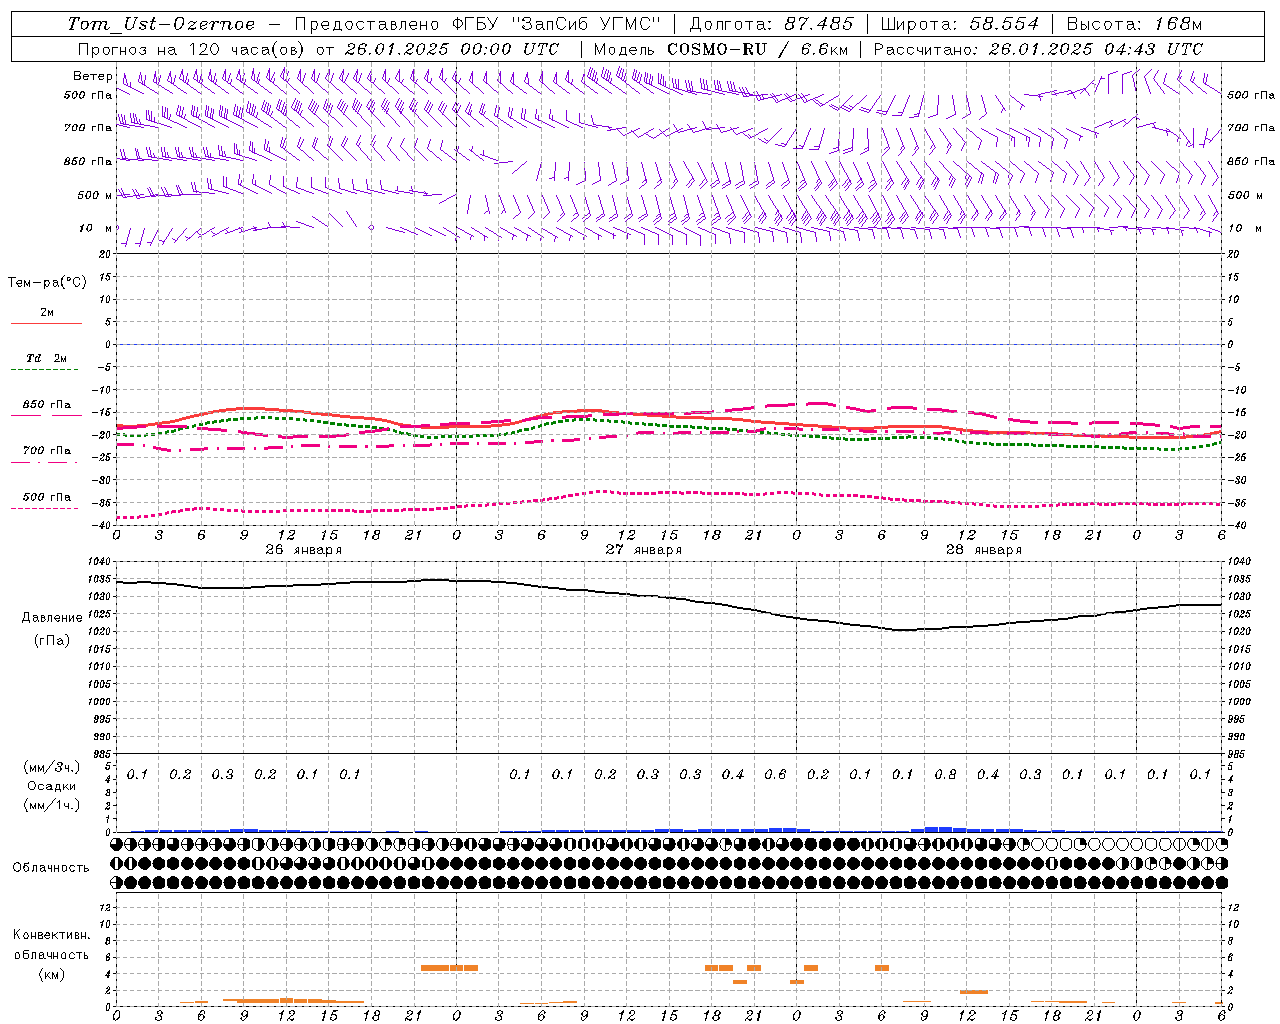Click the elevation text Высота: 168м
The width and height of the screenshot is (1280, 1024).
click(1134, 24)
